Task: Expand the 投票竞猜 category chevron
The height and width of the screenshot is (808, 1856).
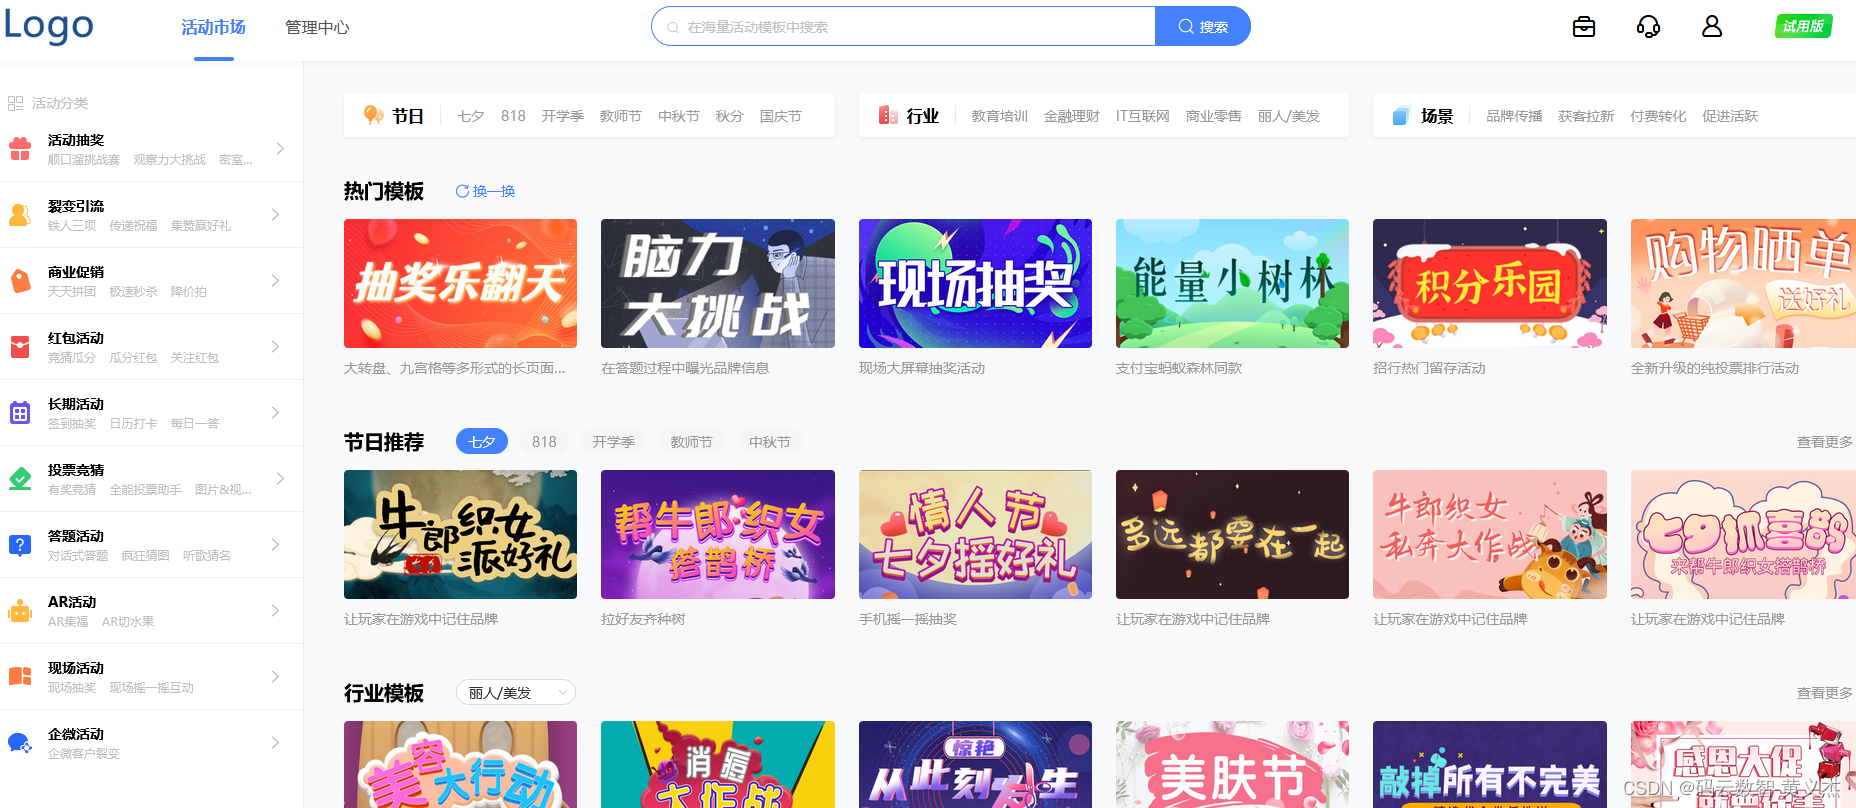Action: (x=280, y=479)
